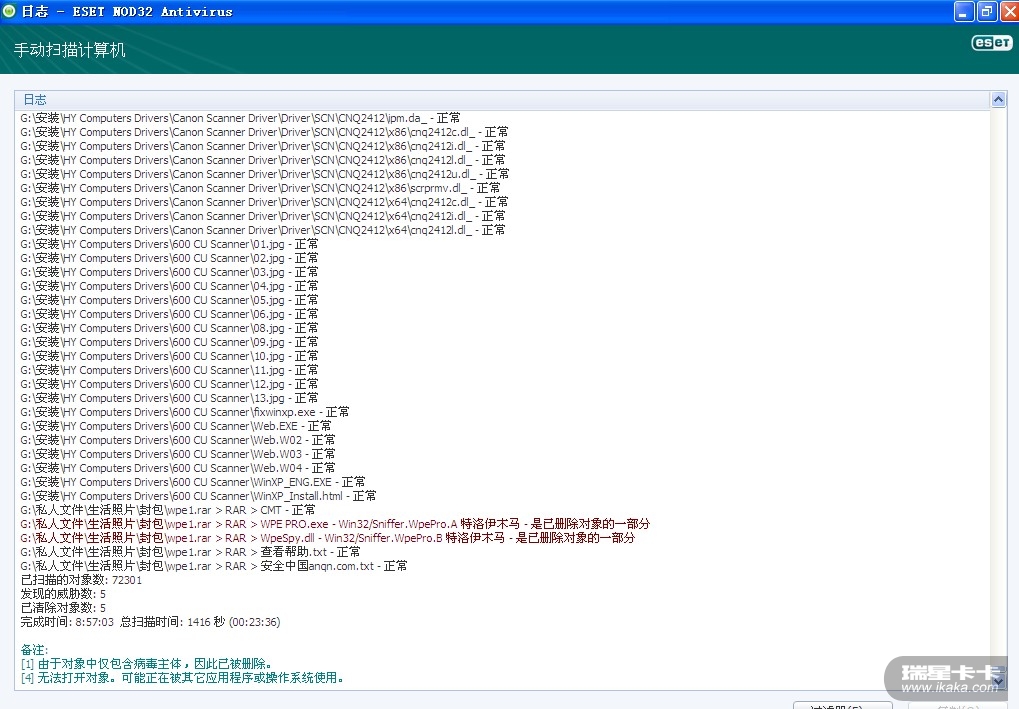
Task: Select the log row for 600 CU Scanner\11.jpg
Action: pos(170,370)
